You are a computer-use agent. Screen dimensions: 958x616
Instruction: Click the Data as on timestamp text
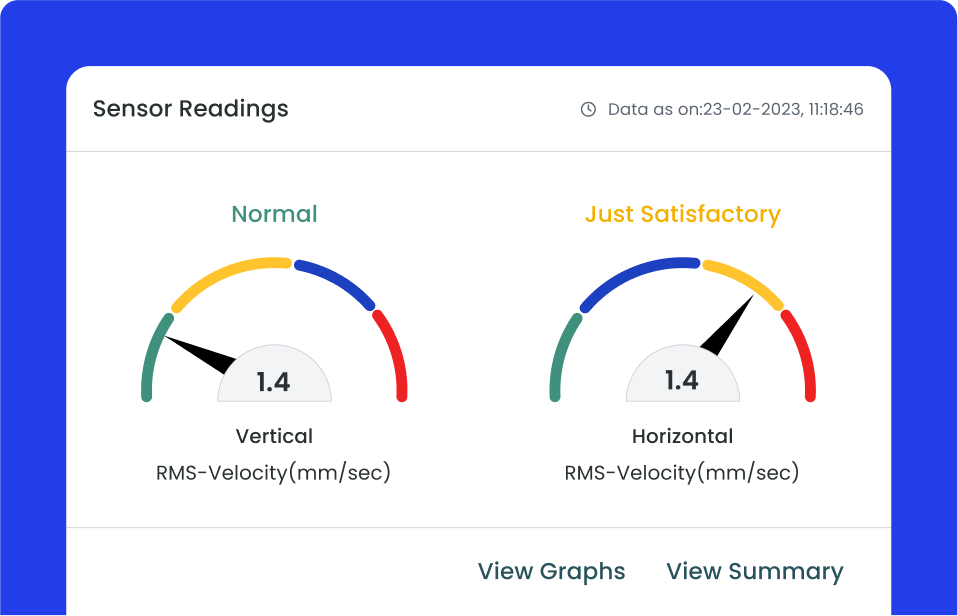click(735, 109)
